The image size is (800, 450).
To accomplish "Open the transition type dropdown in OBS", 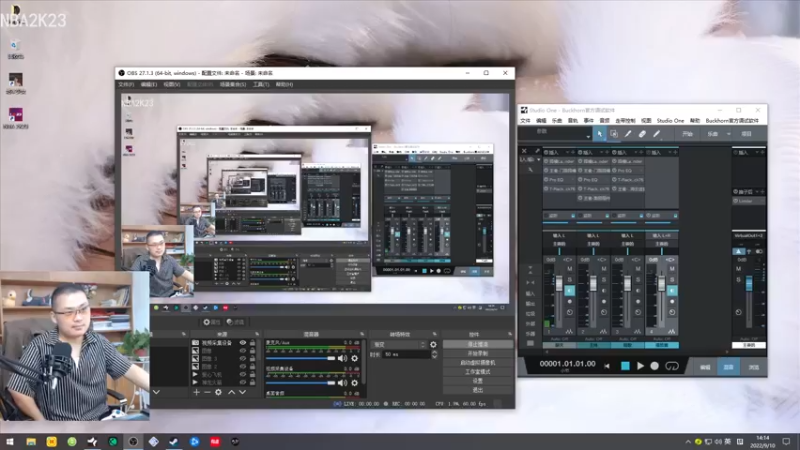I will pos(398,344).
